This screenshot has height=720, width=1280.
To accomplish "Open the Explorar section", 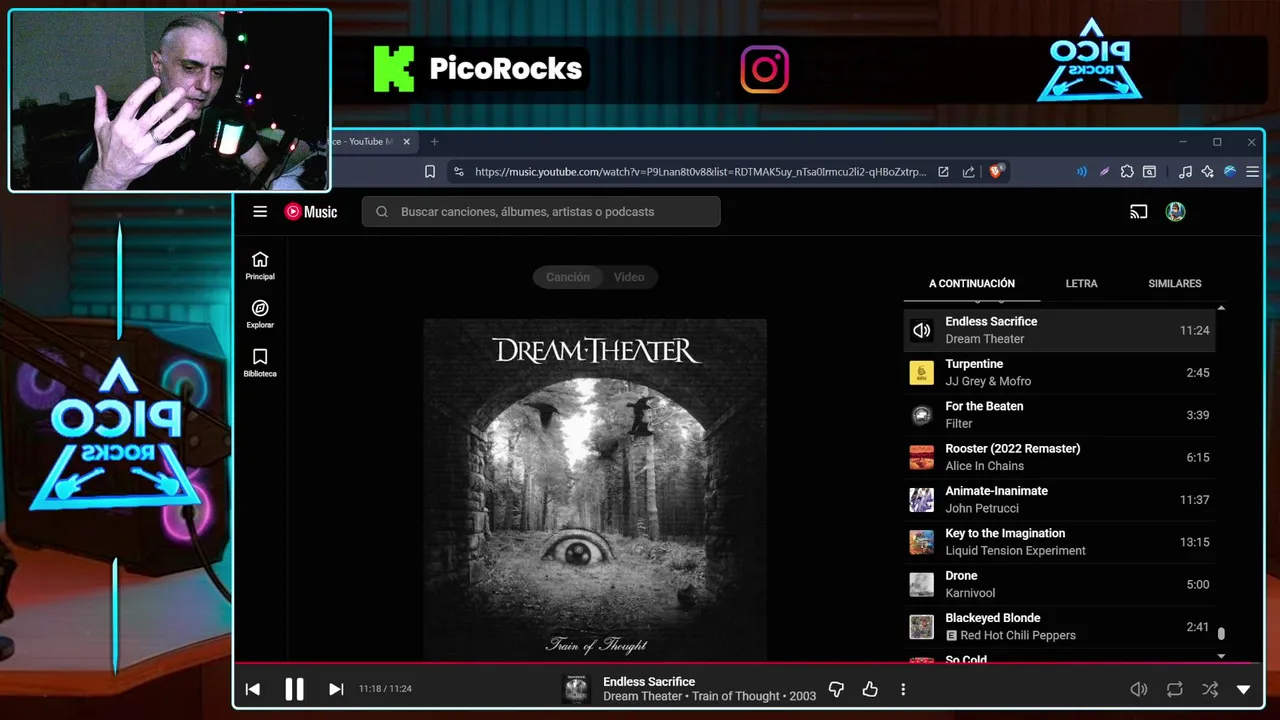I will [x=260, y=314].
